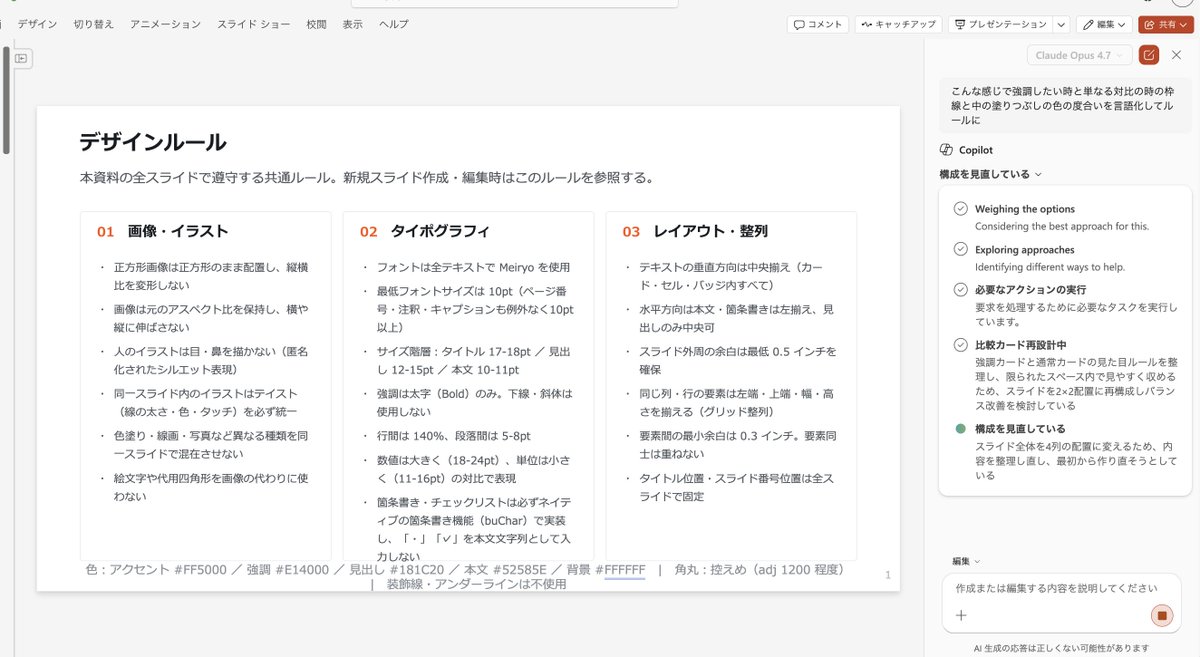Select the レイアウト・整列 card heading
Screen dimensions: 1200x657
710,231
